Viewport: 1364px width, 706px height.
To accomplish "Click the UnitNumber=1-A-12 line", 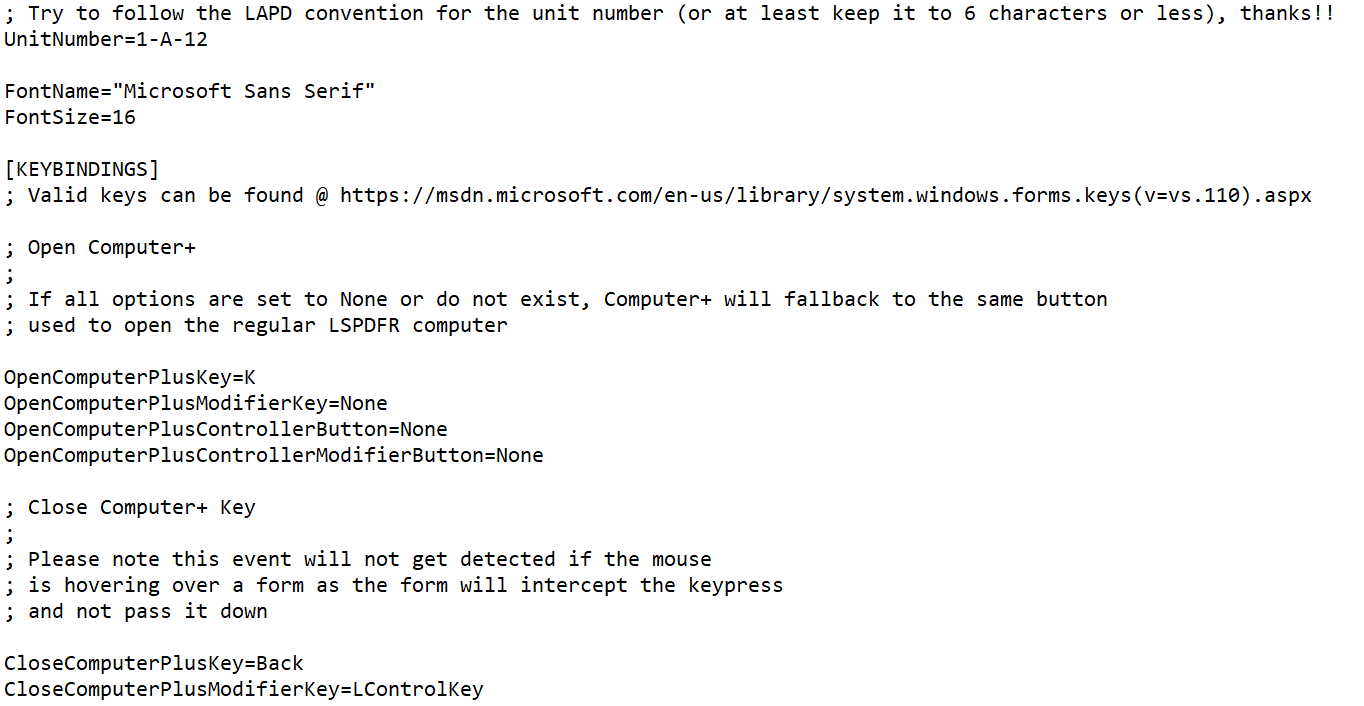I will (106, 40).
